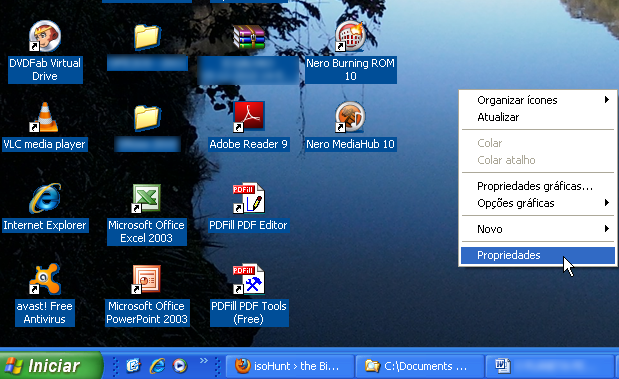619x379 pixels.
Task: Select the Internet Explorer desktop icon
Action: (x=45, y=198)
